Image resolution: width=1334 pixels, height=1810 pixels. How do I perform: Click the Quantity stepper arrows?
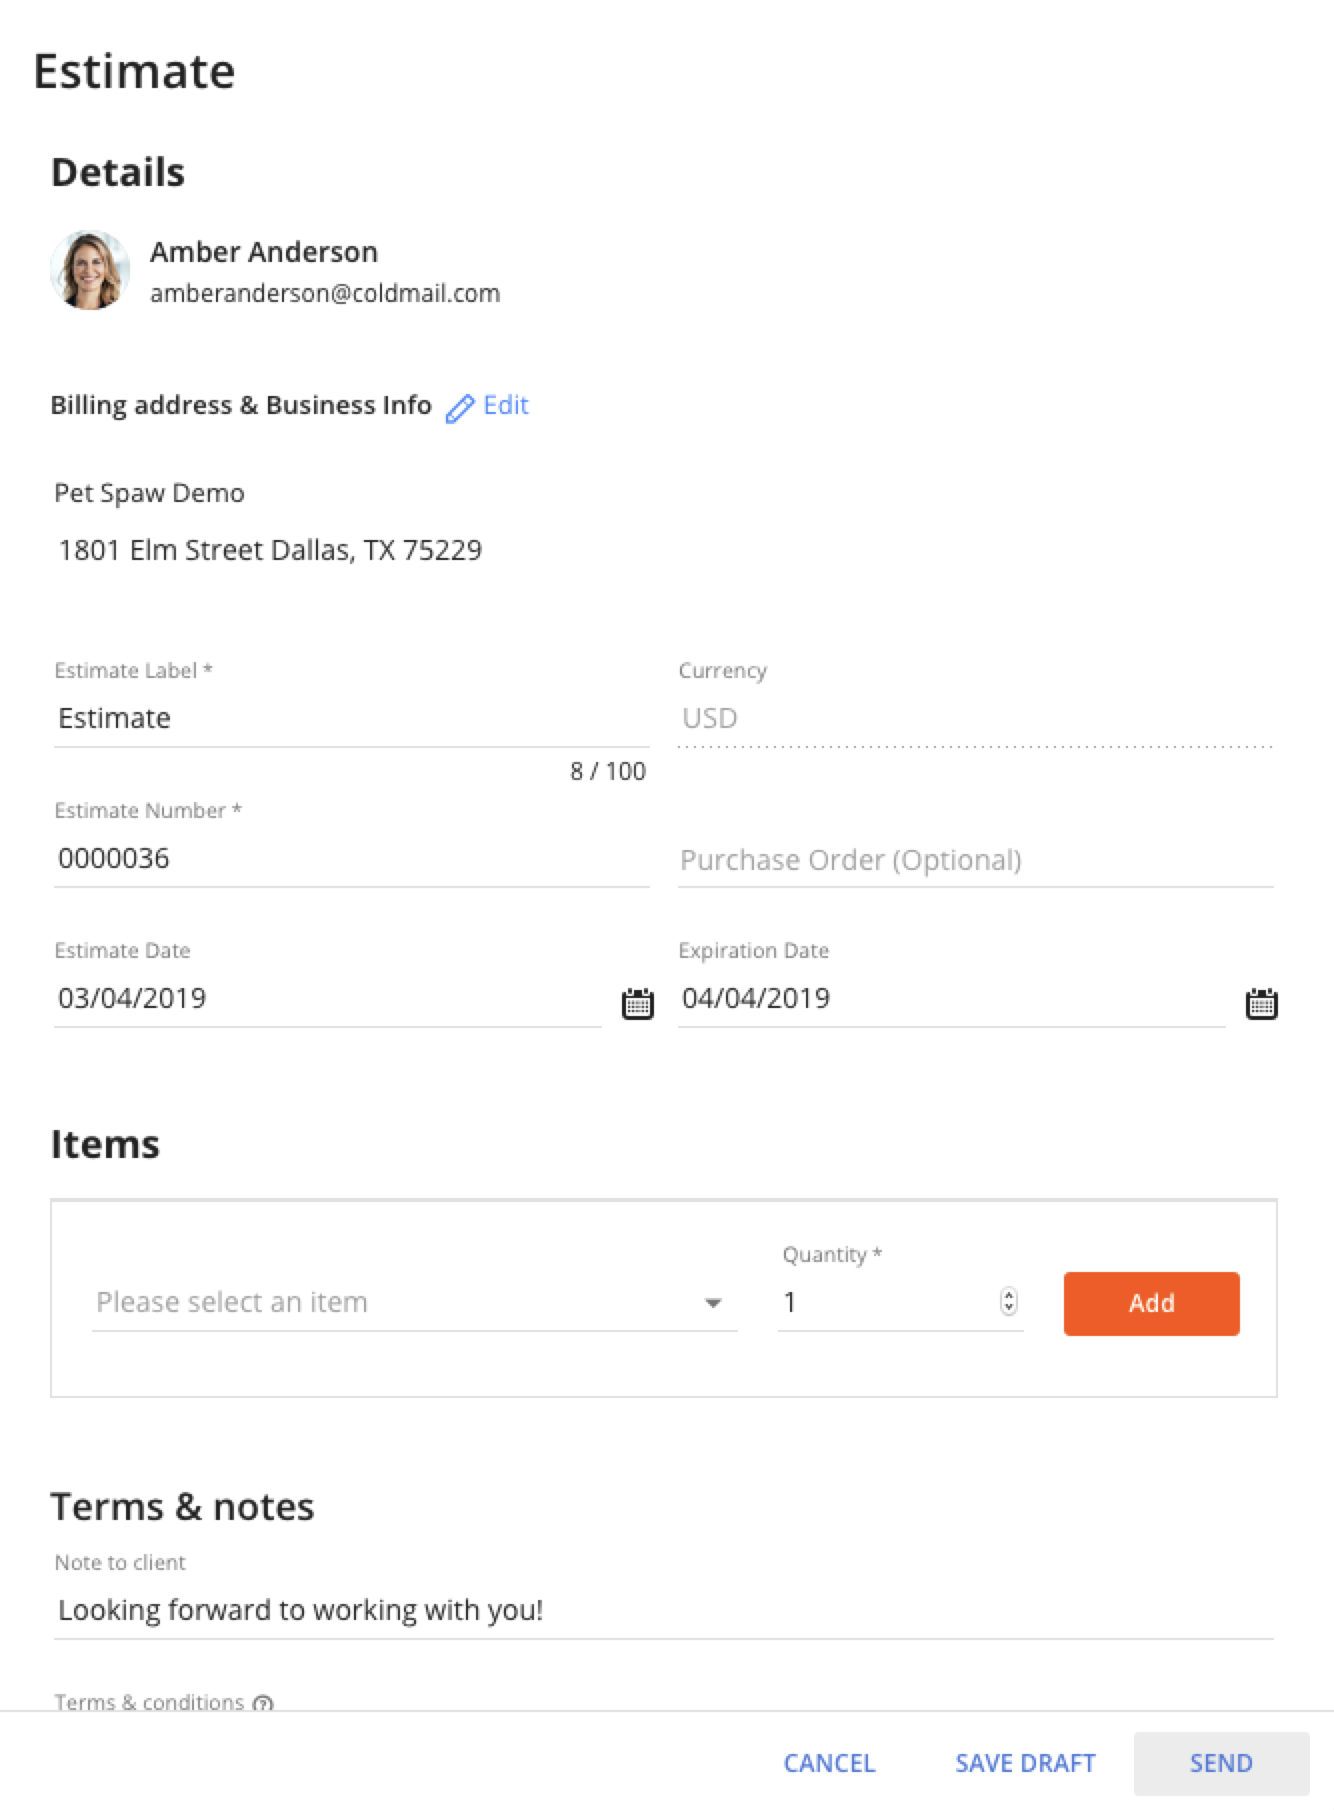coord(1009,1301)
